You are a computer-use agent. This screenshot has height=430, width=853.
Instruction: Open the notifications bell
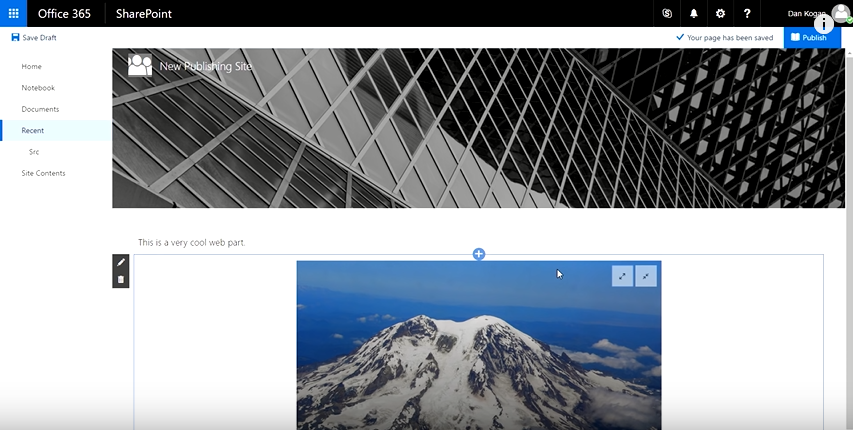pos(694,14)
